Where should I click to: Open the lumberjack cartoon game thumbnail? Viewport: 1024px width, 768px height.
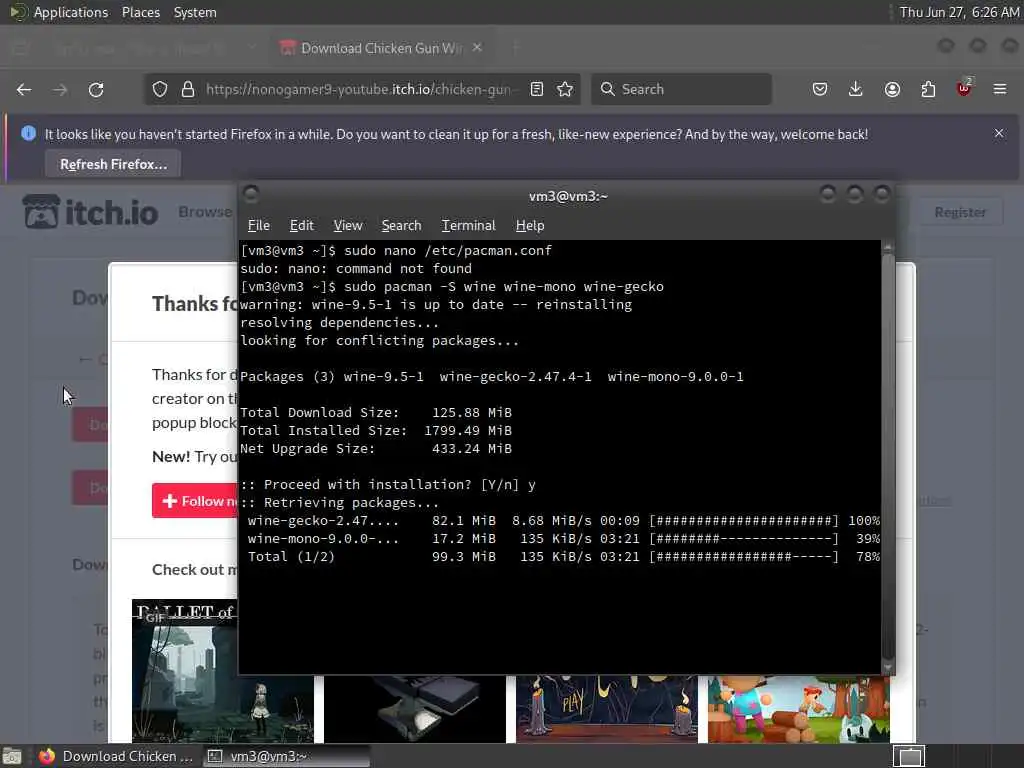(x=798, y=709)
